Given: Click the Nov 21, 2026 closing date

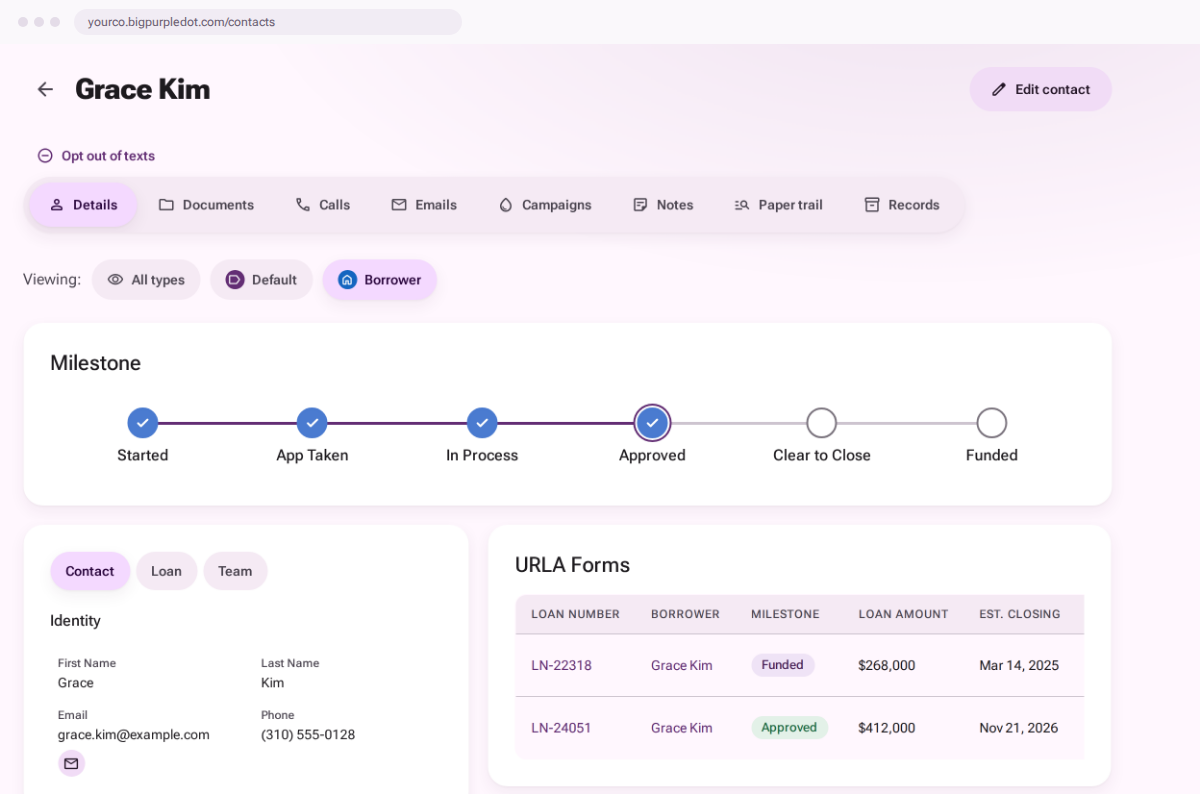Looking at the screenshot, I should point(1019,728).
